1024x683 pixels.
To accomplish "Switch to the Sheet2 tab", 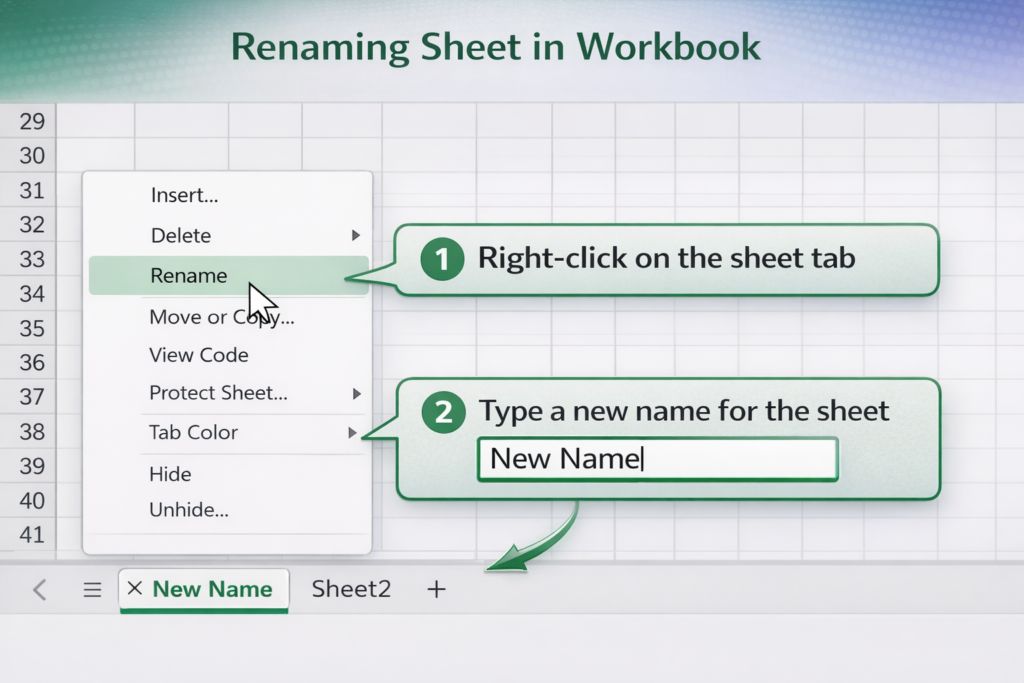I will point(350,589).
